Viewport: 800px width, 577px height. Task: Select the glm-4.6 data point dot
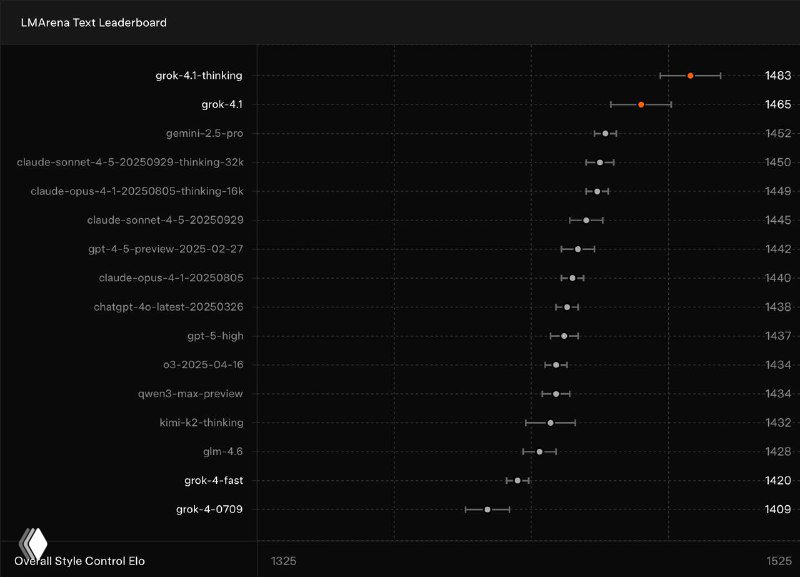539,452
